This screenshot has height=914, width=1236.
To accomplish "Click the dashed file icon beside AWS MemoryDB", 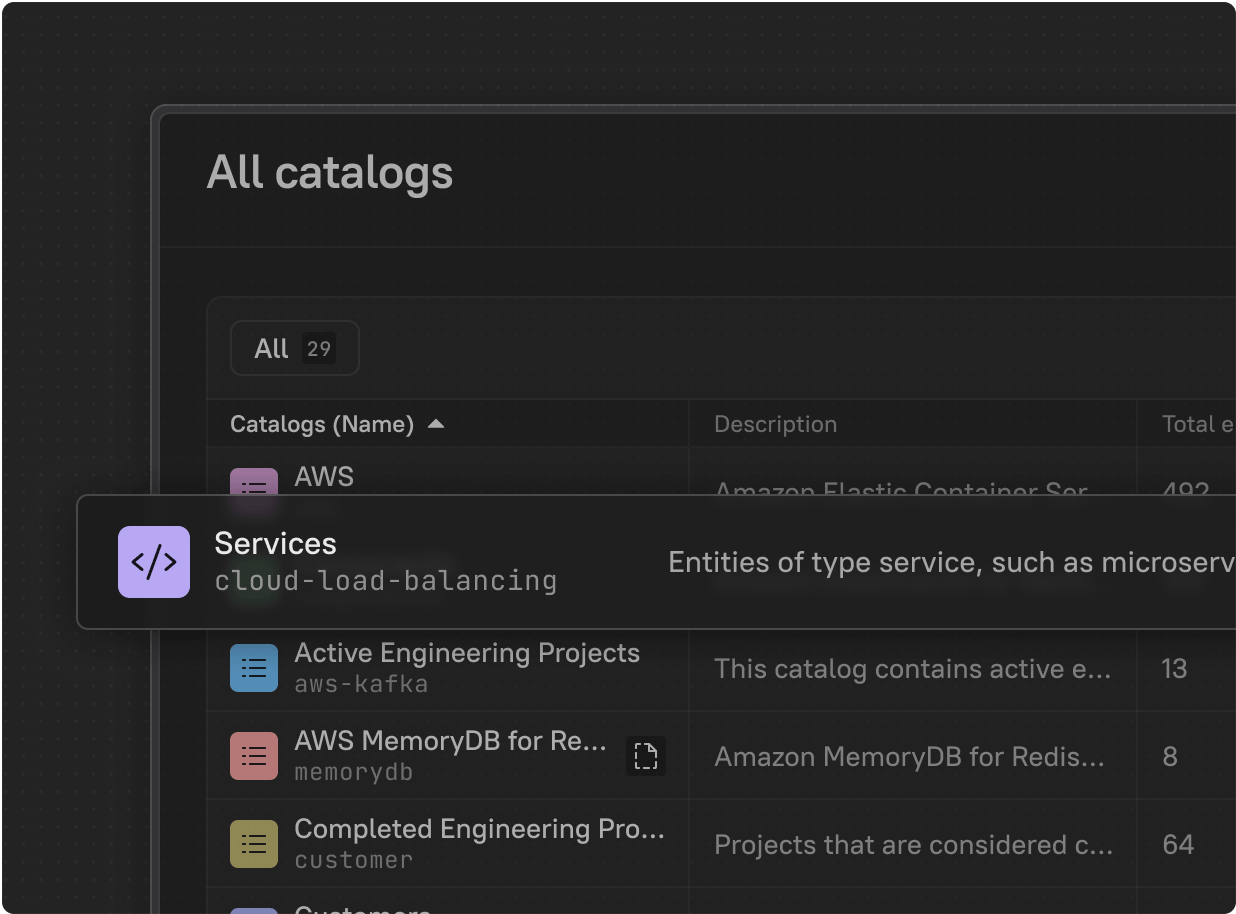I will click(646, 756).
